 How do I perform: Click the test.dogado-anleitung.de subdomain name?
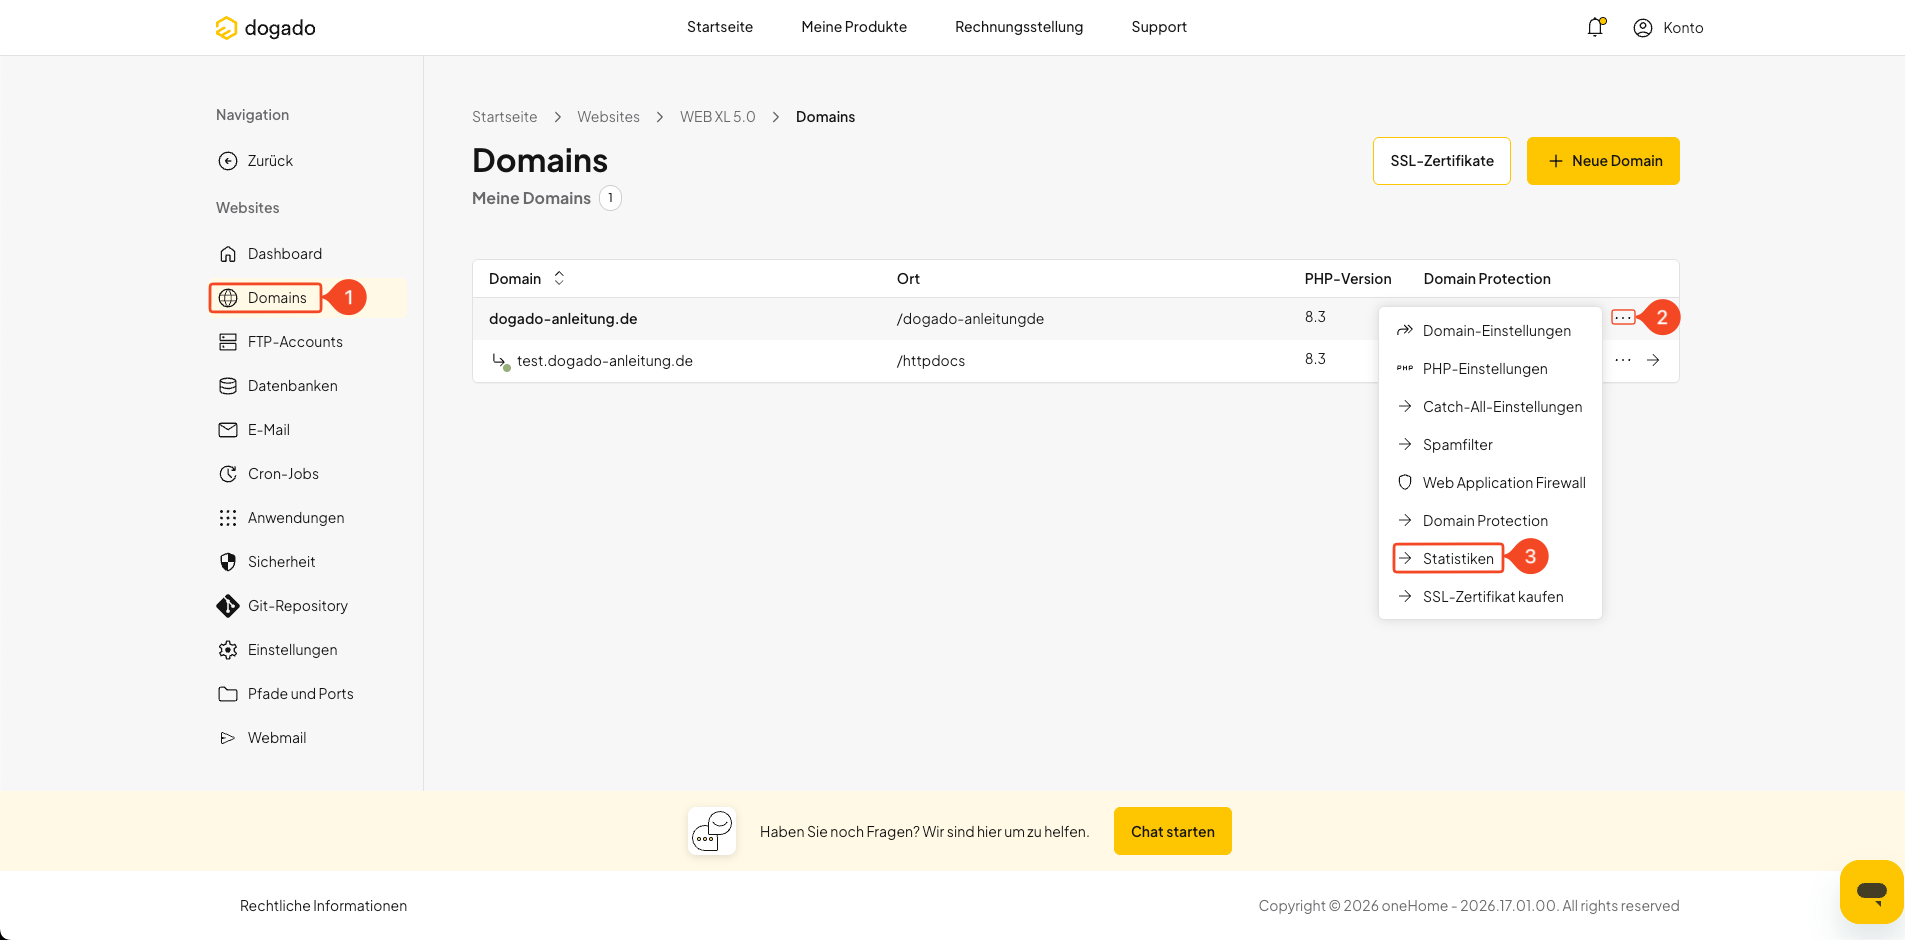[605, 361]
